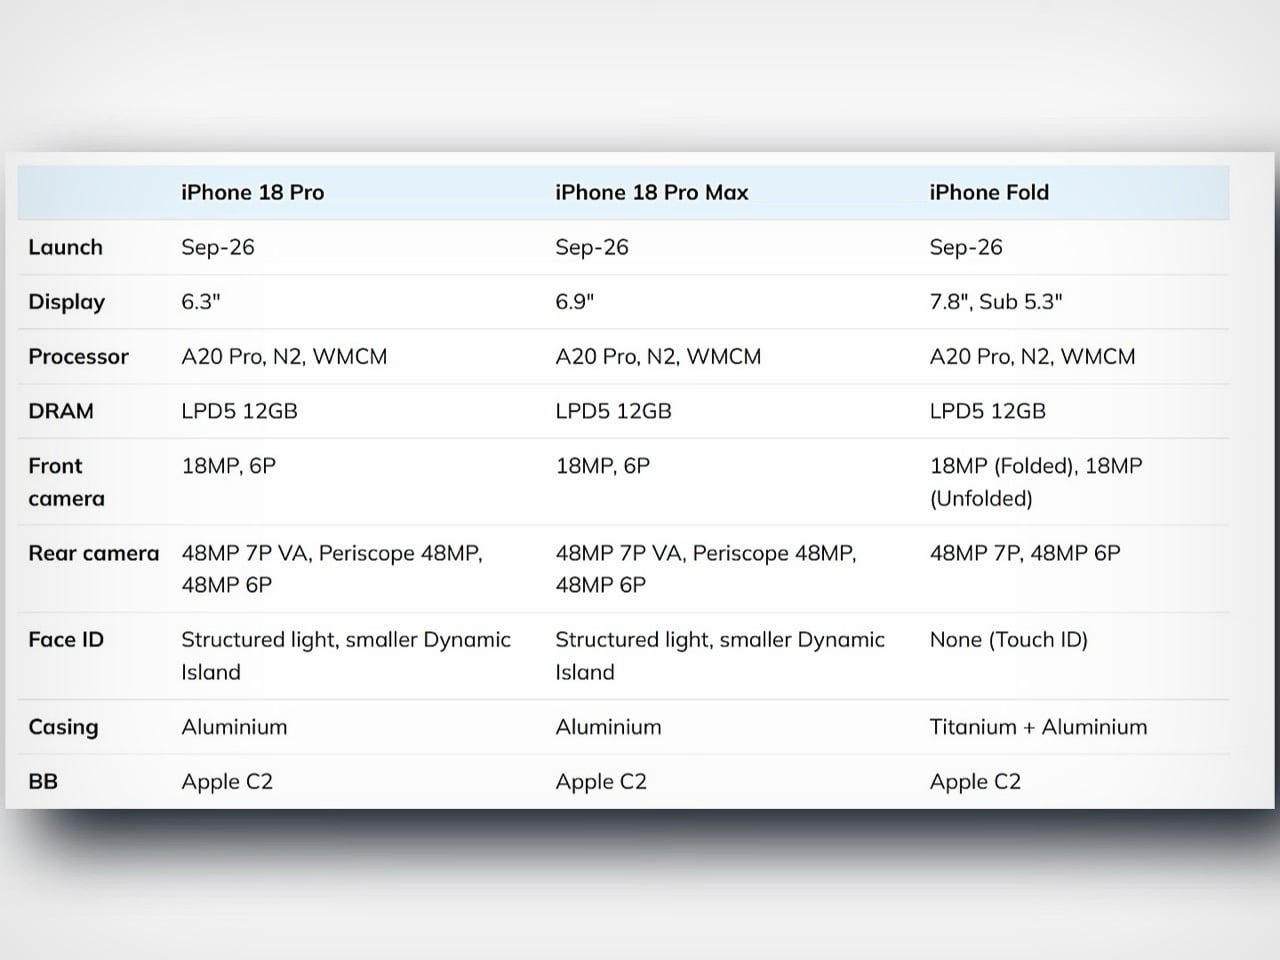Select the 6.9" display cell
The image size is (1280, 960).
point(575,302)
